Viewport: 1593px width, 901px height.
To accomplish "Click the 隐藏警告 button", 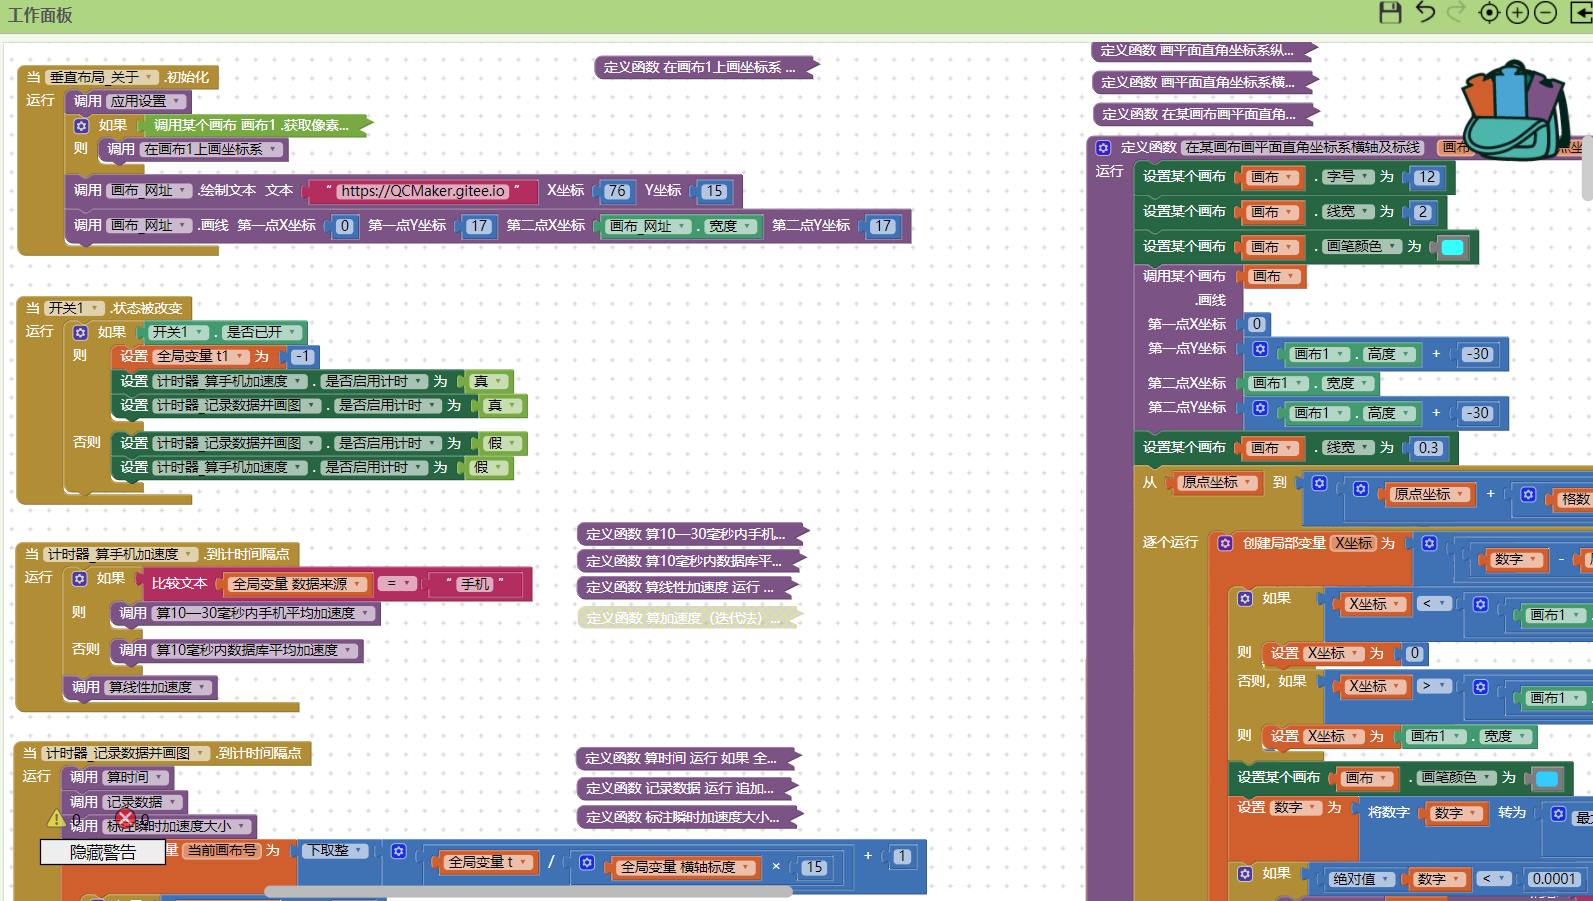I will point(102,852).
